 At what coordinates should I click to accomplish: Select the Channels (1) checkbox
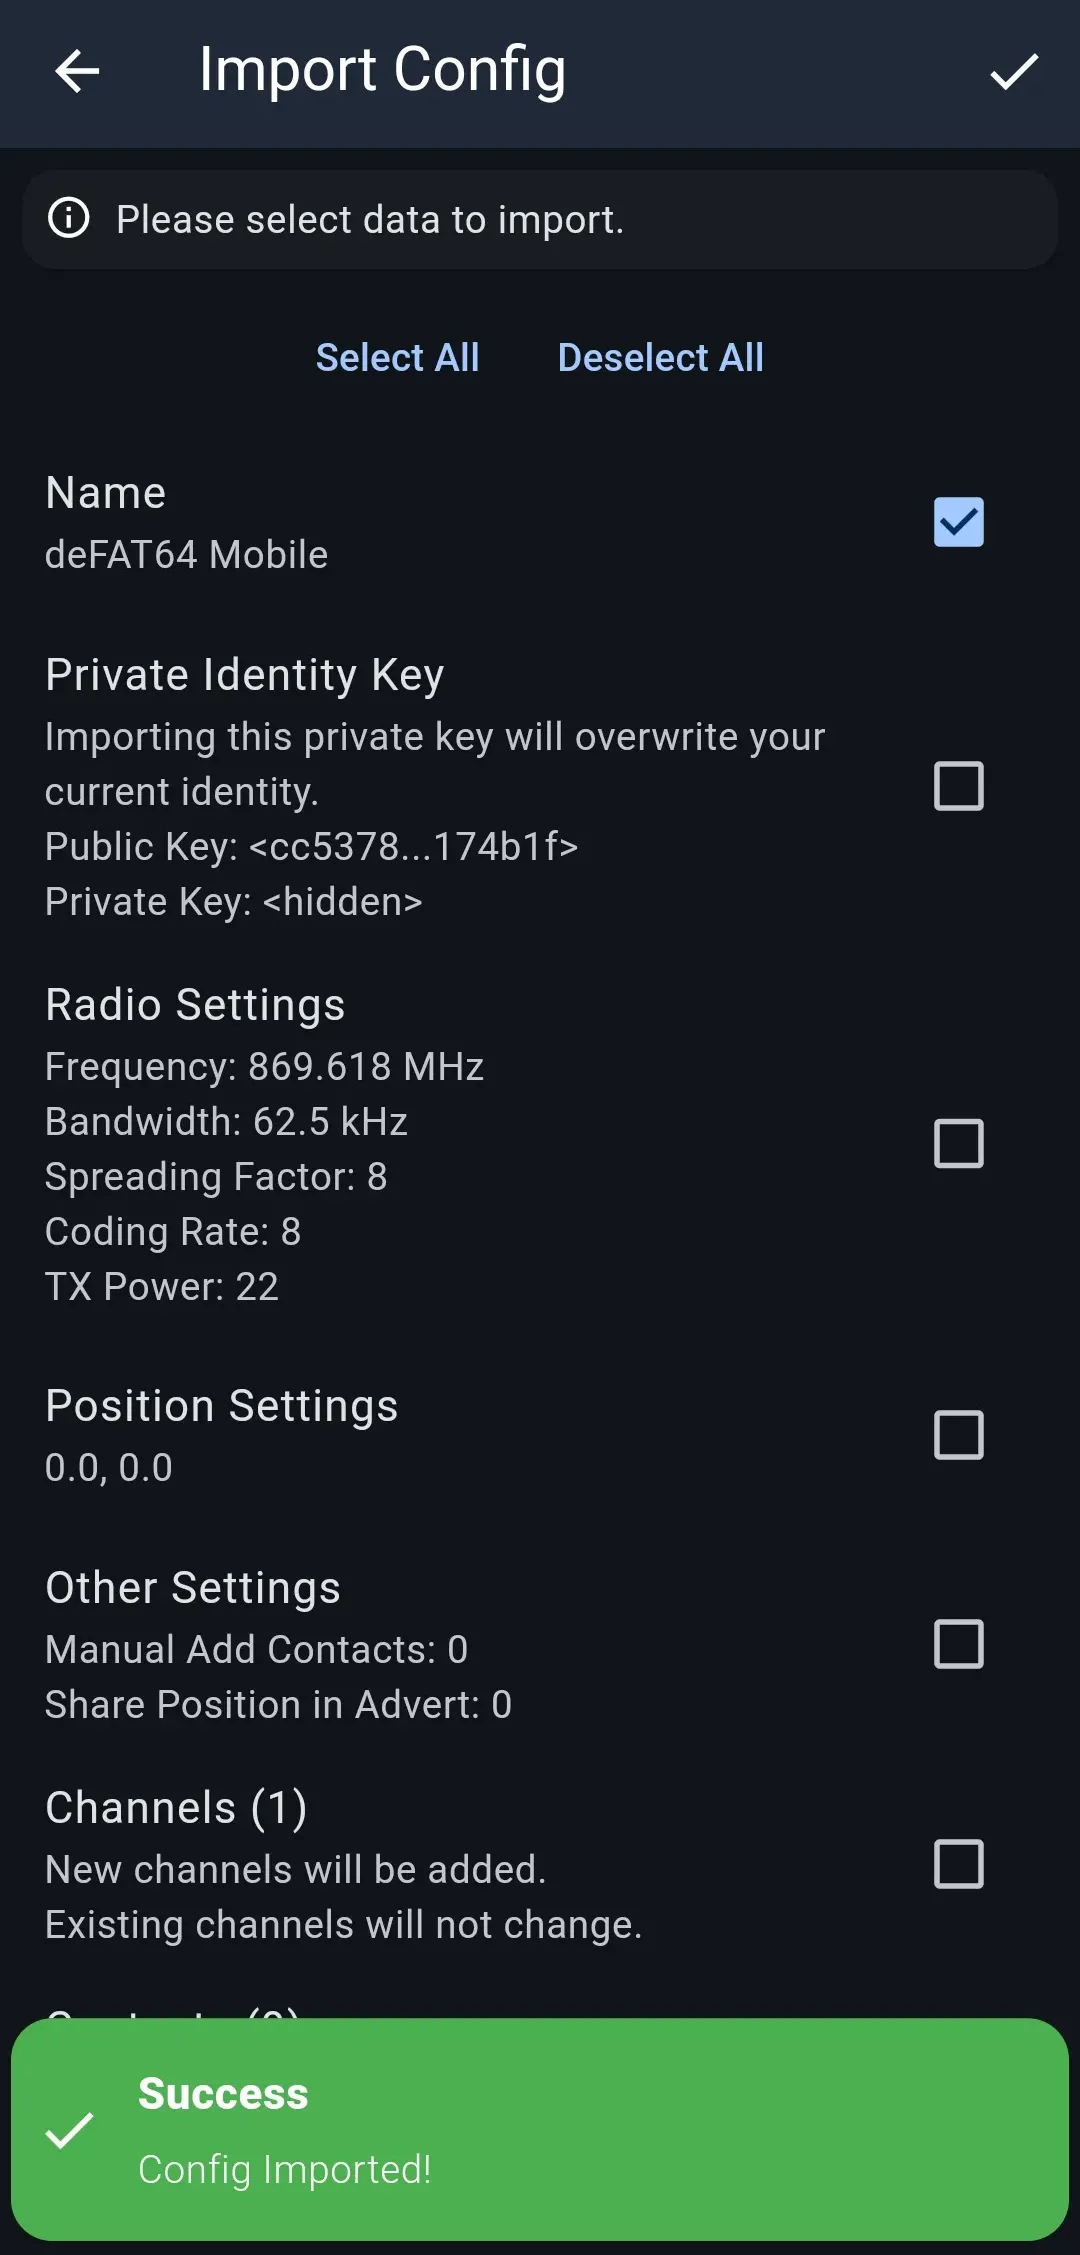coord(958,1864)
